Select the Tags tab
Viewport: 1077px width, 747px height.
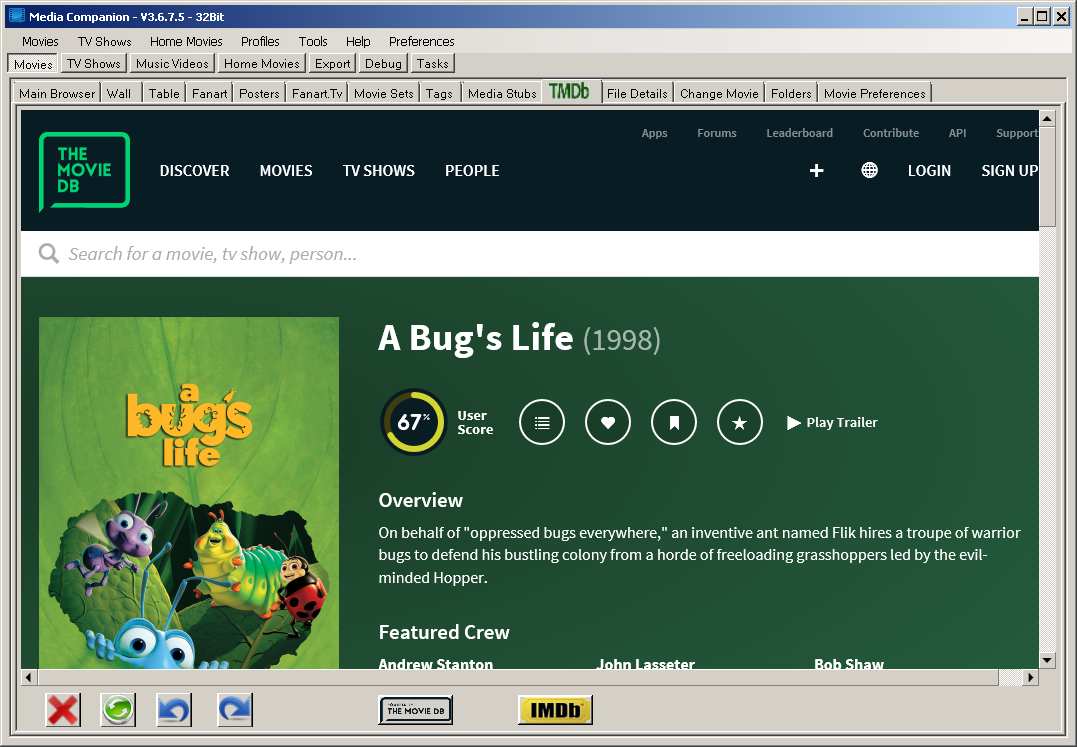(x=439, y=93)
